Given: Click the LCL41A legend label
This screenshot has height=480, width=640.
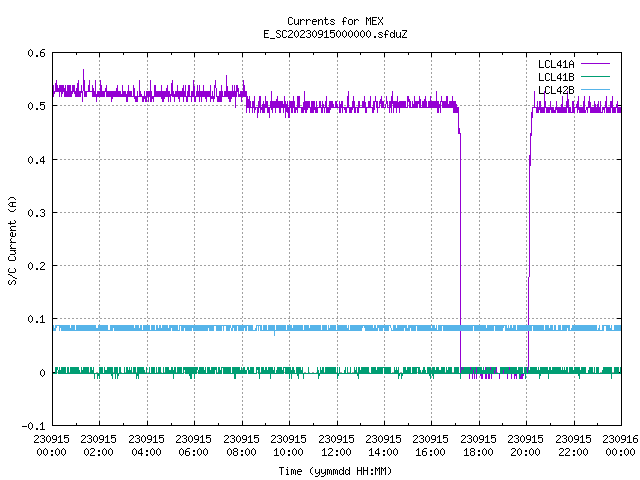Looking at the screenshot, I should [556, 64].
